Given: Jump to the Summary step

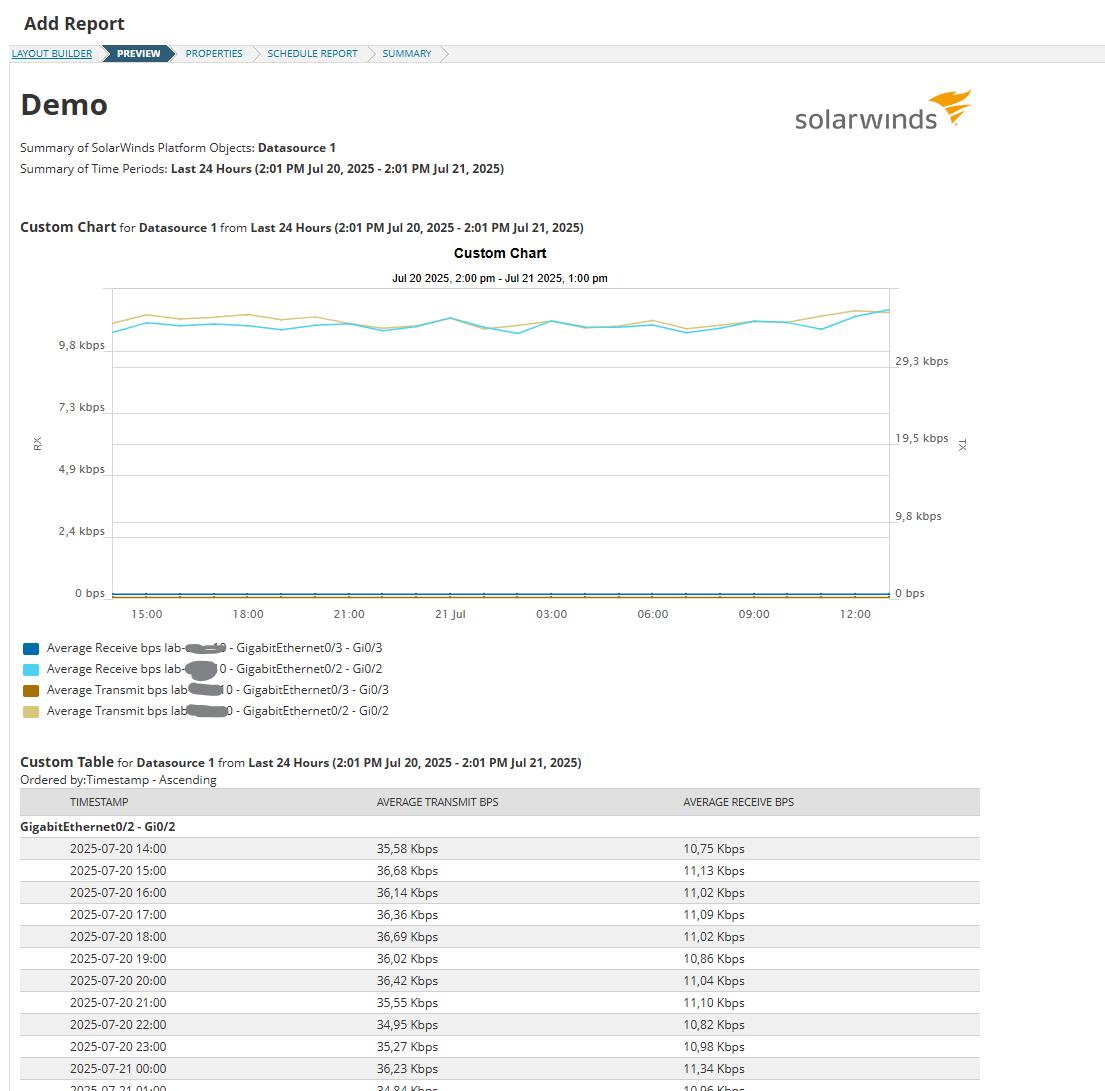Looking at the screenshot, I should 407,54.
